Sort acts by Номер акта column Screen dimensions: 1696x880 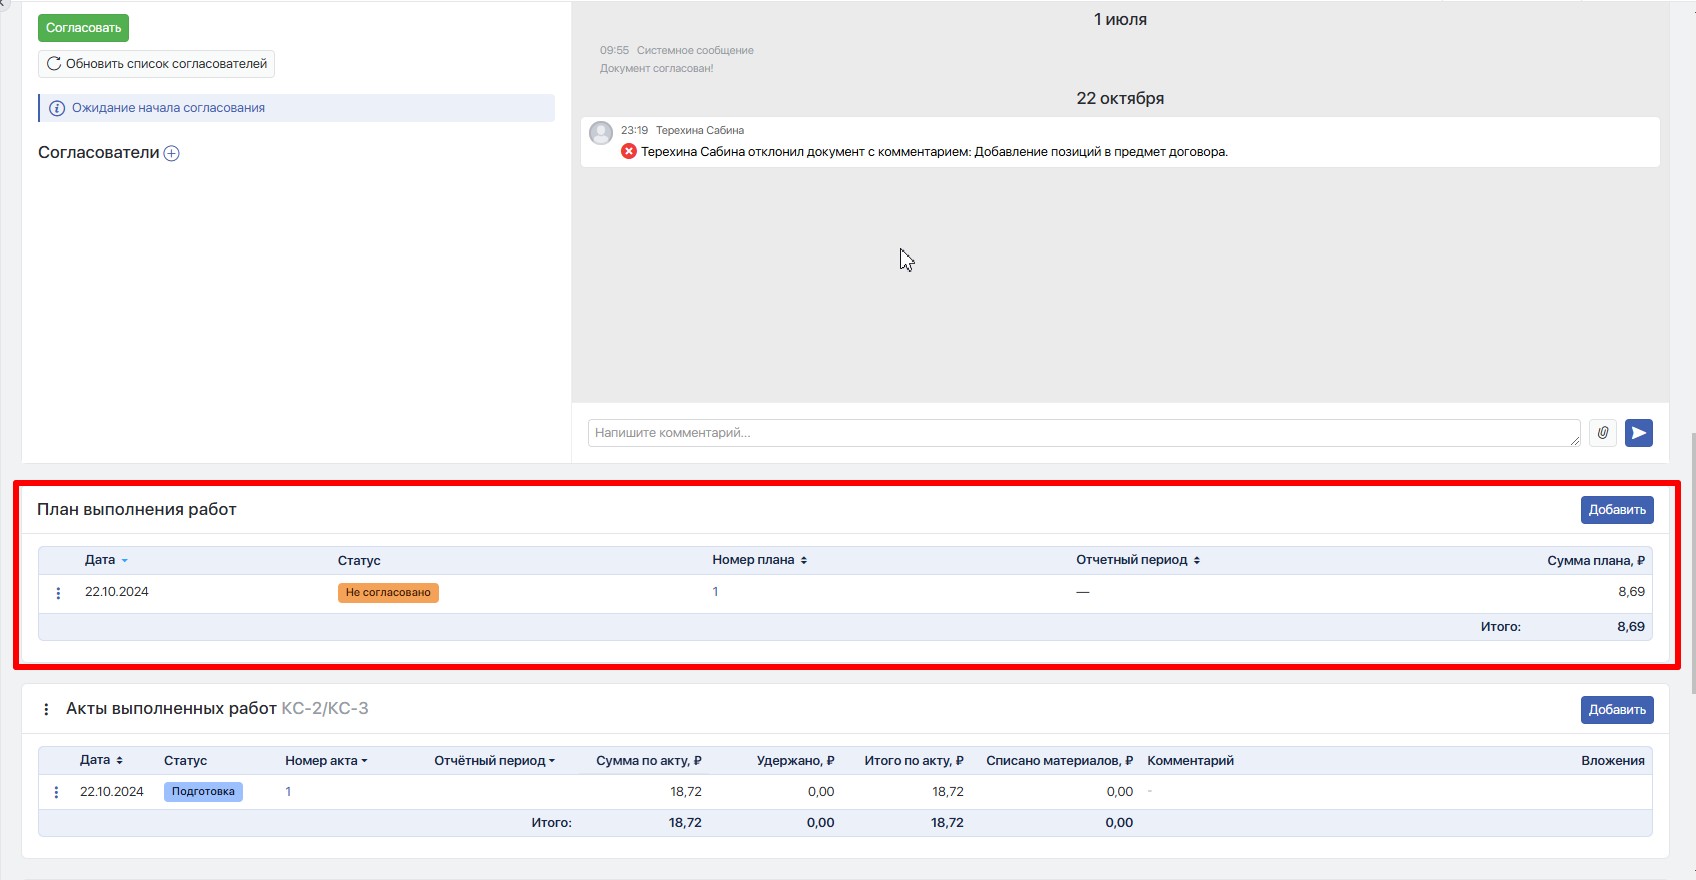(326, 761)
